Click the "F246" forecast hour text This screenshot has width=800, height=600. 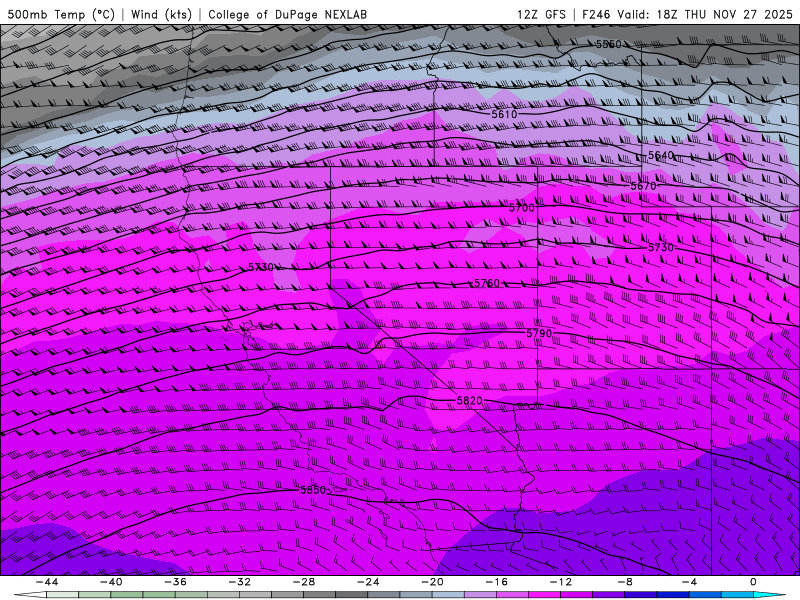tap(596, 14)
